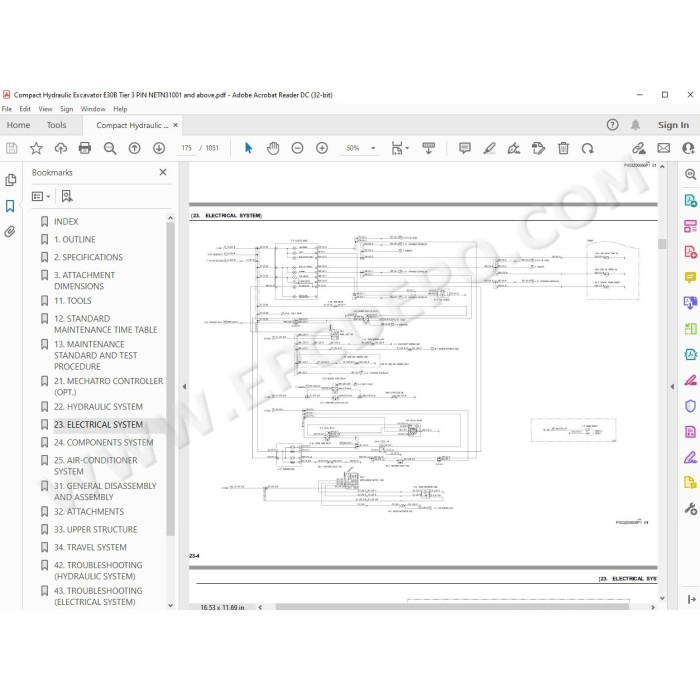The image size is (700, 700).
Task: Add document to starred with star icon
Action: 36,148
